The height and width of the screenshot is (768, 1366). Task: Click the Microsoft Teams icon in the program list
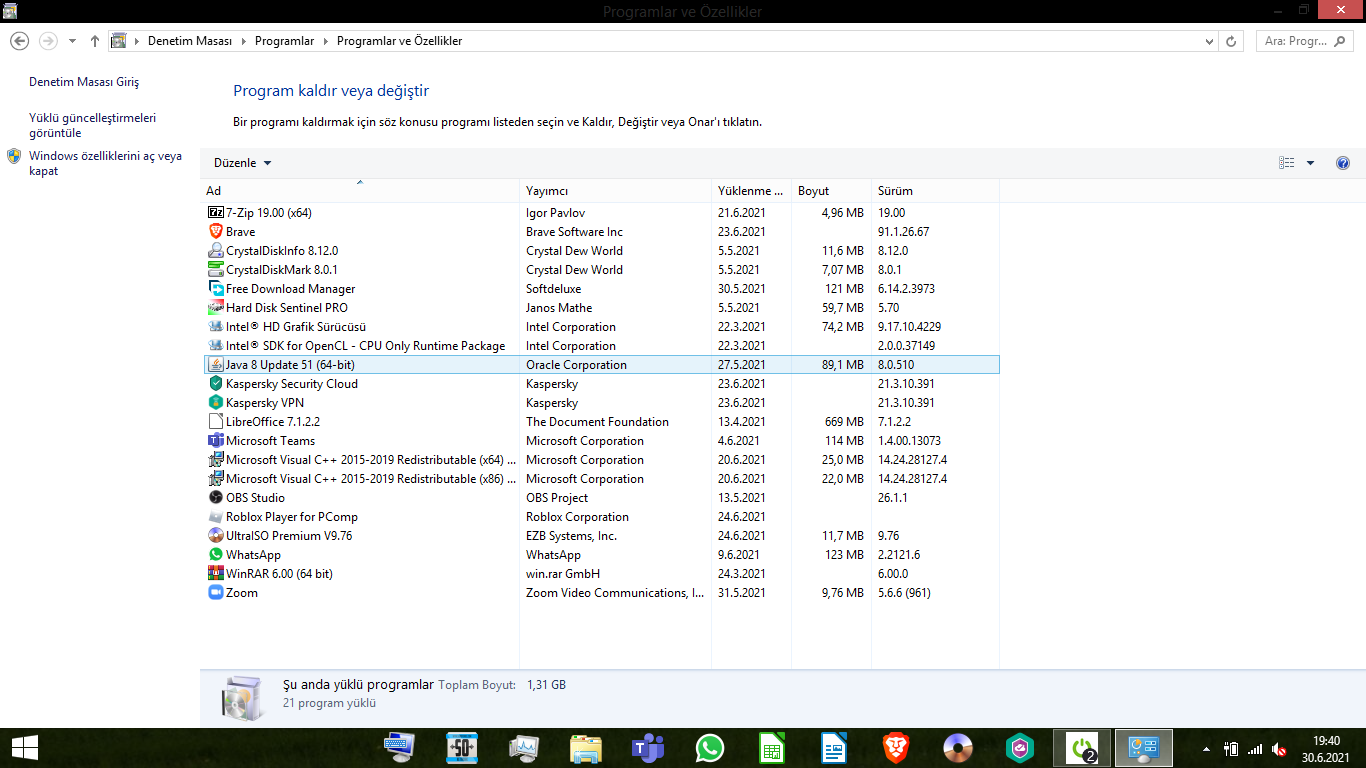216,440
